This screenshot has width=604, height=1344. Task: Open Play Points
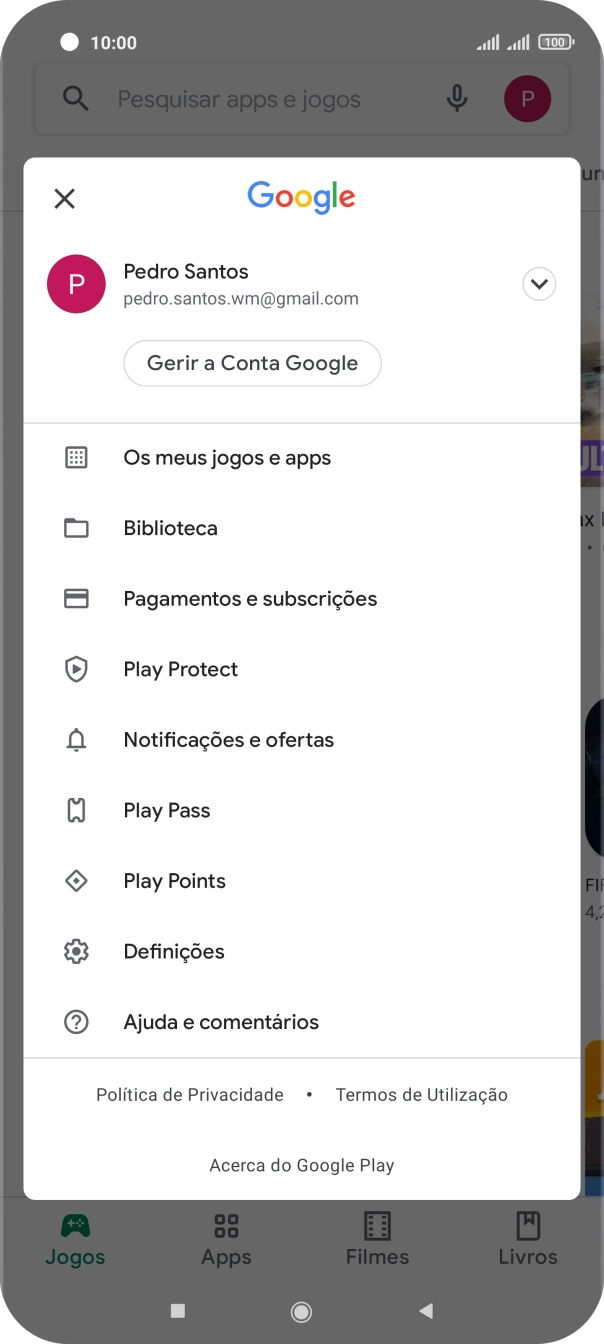pyautogui.click(x=76, y=881)
